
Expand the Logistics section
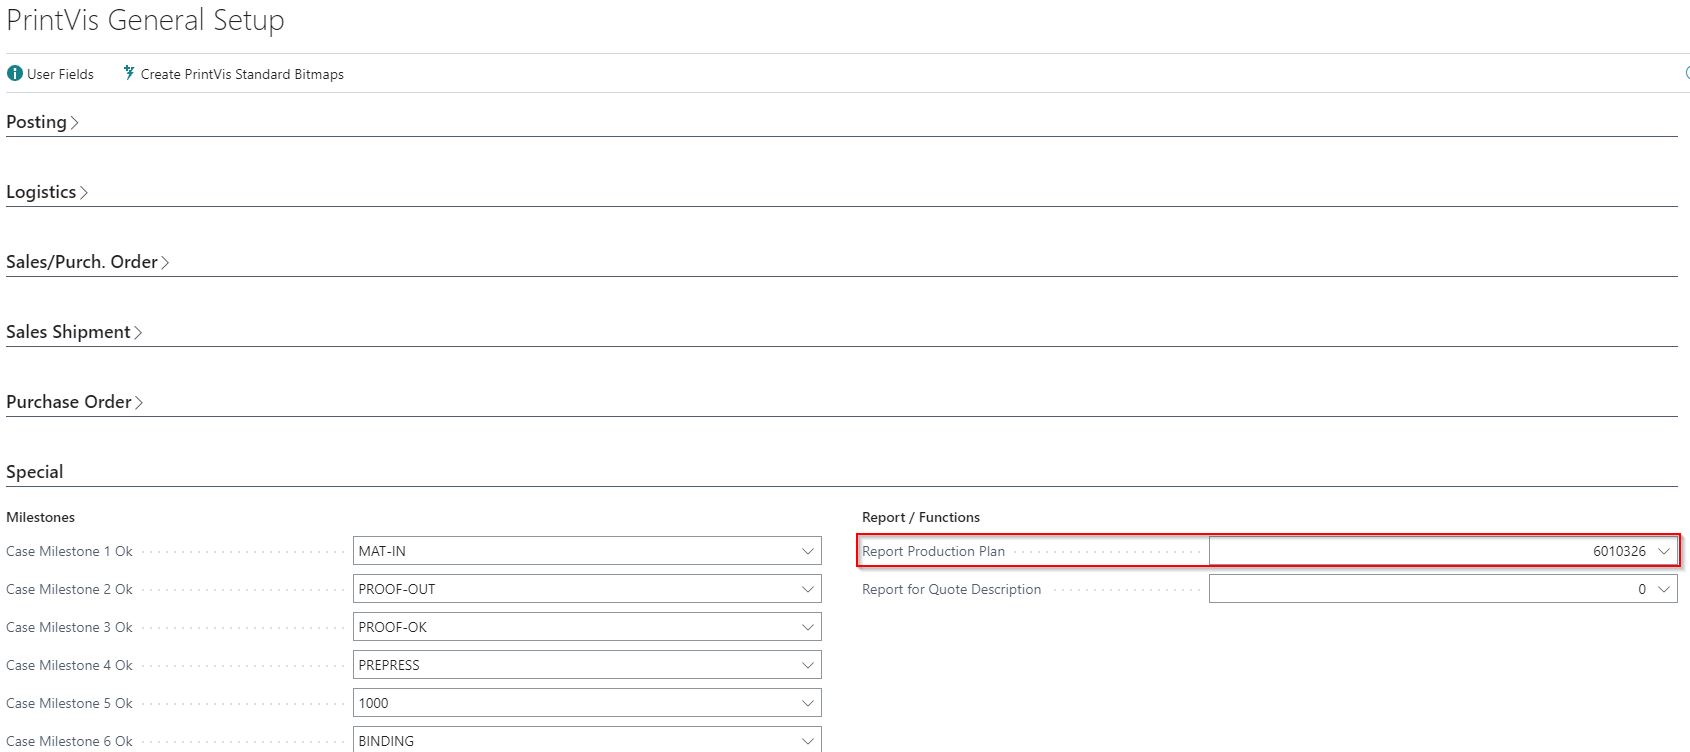point(47,192)
